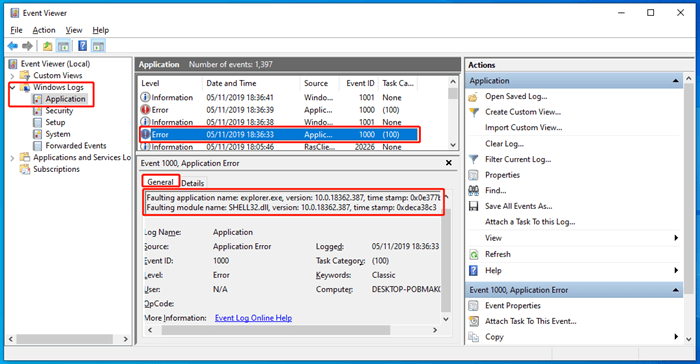Click the Find binoculars icon
Screen dimensions: 700x364
point(473,191)
